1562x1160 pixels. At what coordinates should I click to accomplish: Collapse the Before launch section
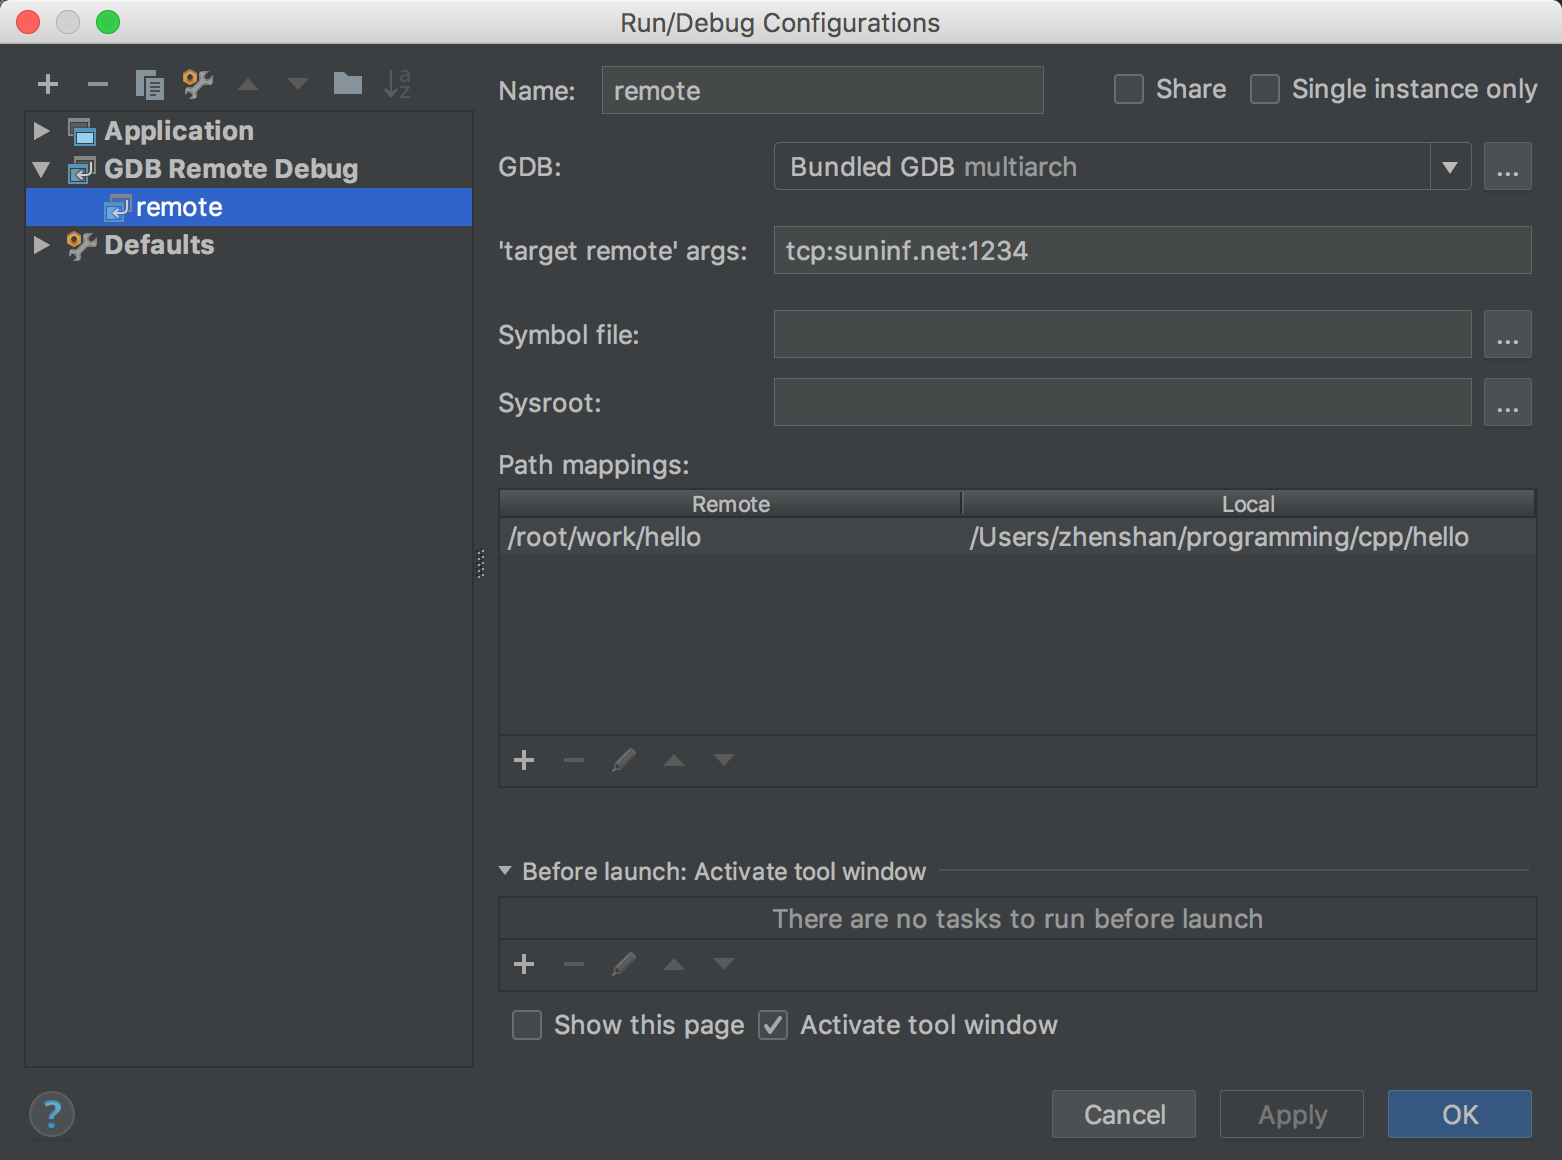(505, 871)
